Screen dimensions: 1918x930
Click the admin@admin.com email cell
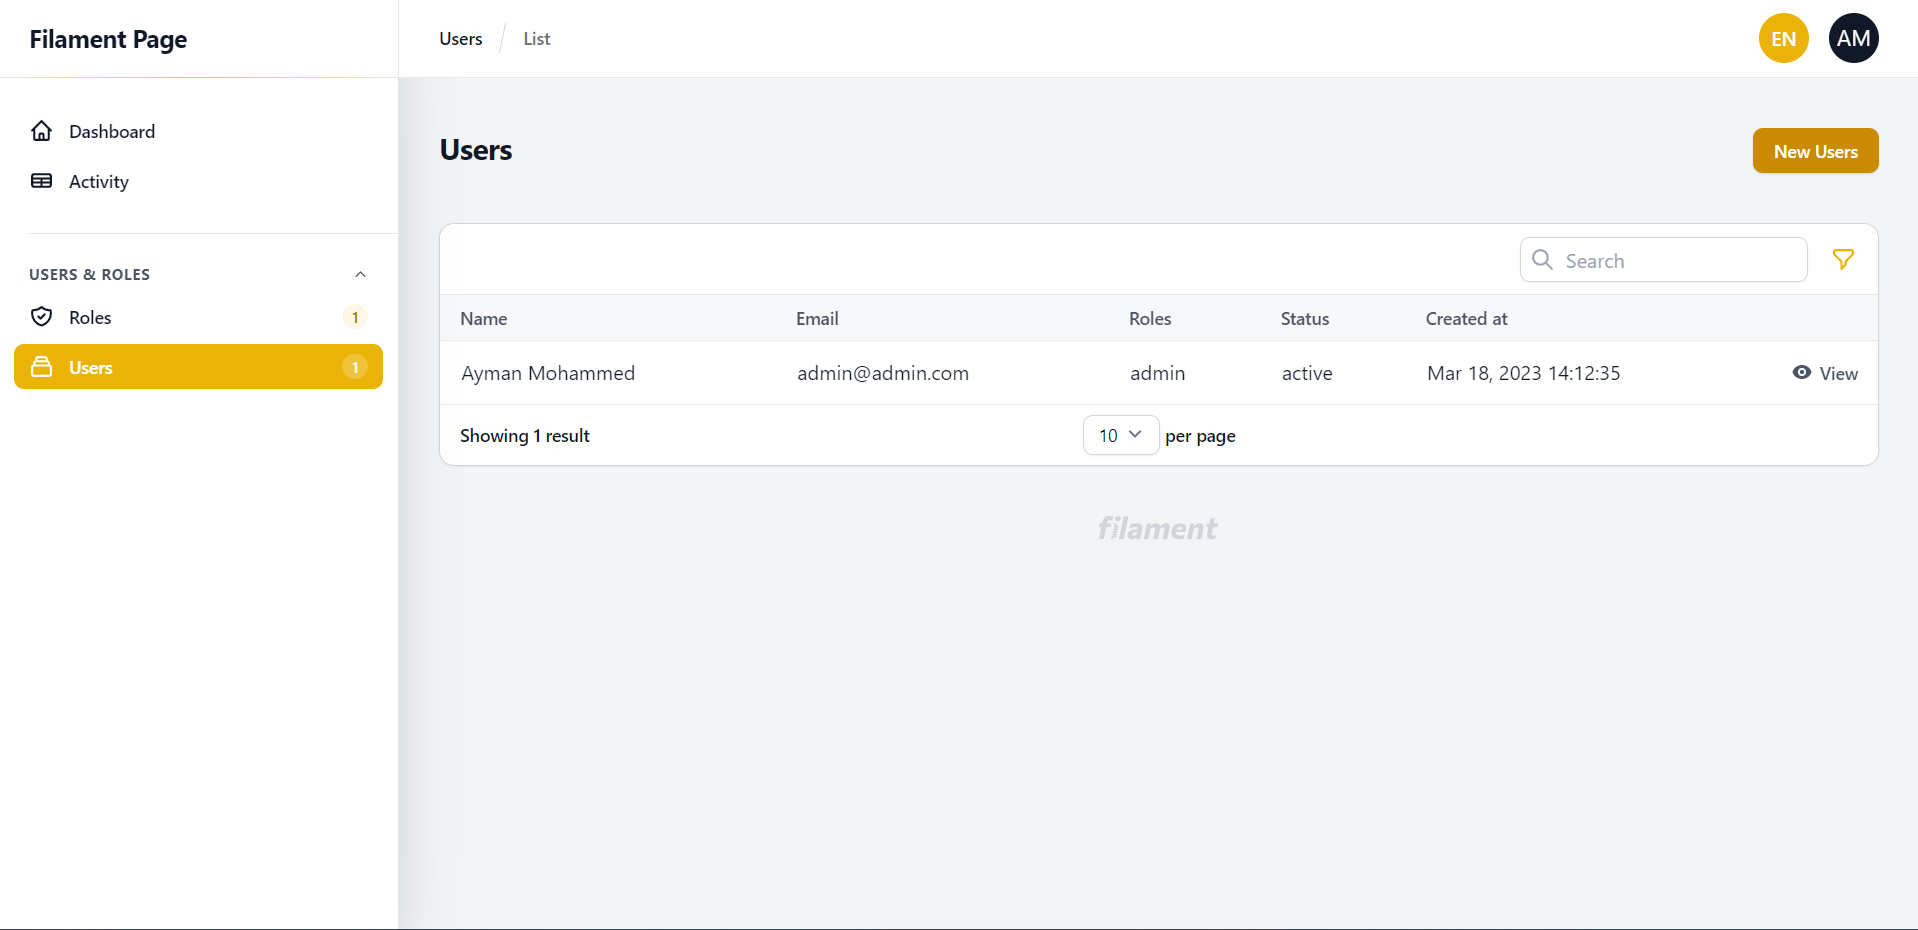click(882, 373)
